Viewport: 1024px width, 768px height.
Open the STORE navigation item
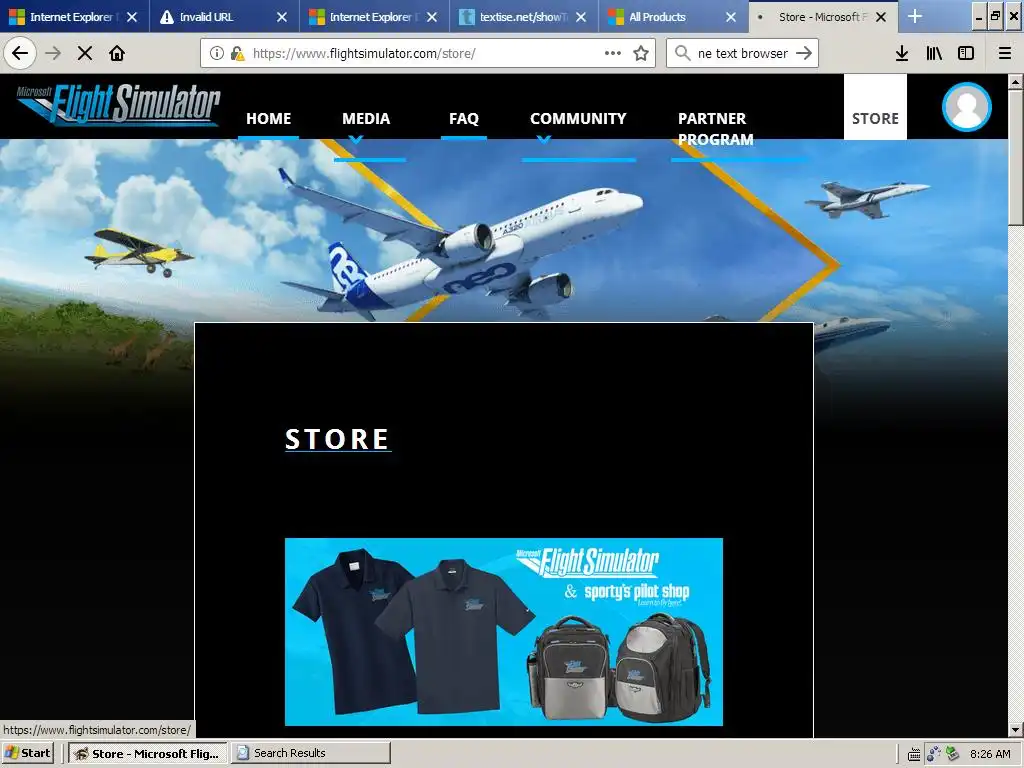click(875, 119)
